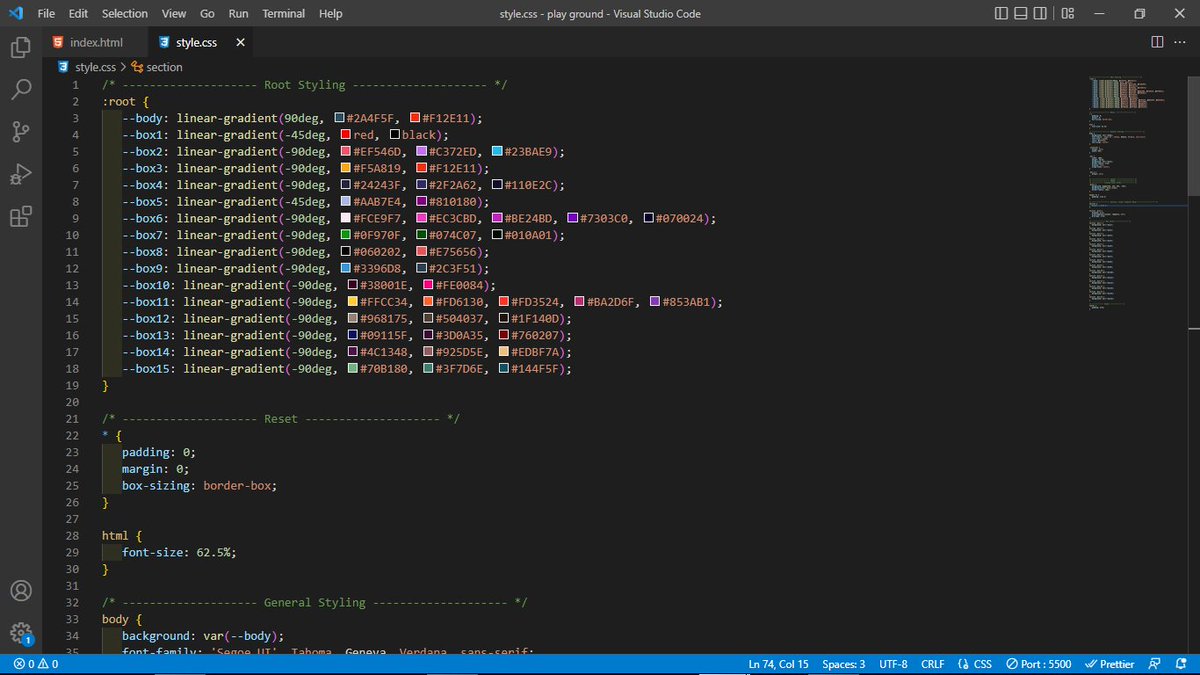
Task: Open color picker for #F5A819 swatch
Action: (x=346, y=168)
